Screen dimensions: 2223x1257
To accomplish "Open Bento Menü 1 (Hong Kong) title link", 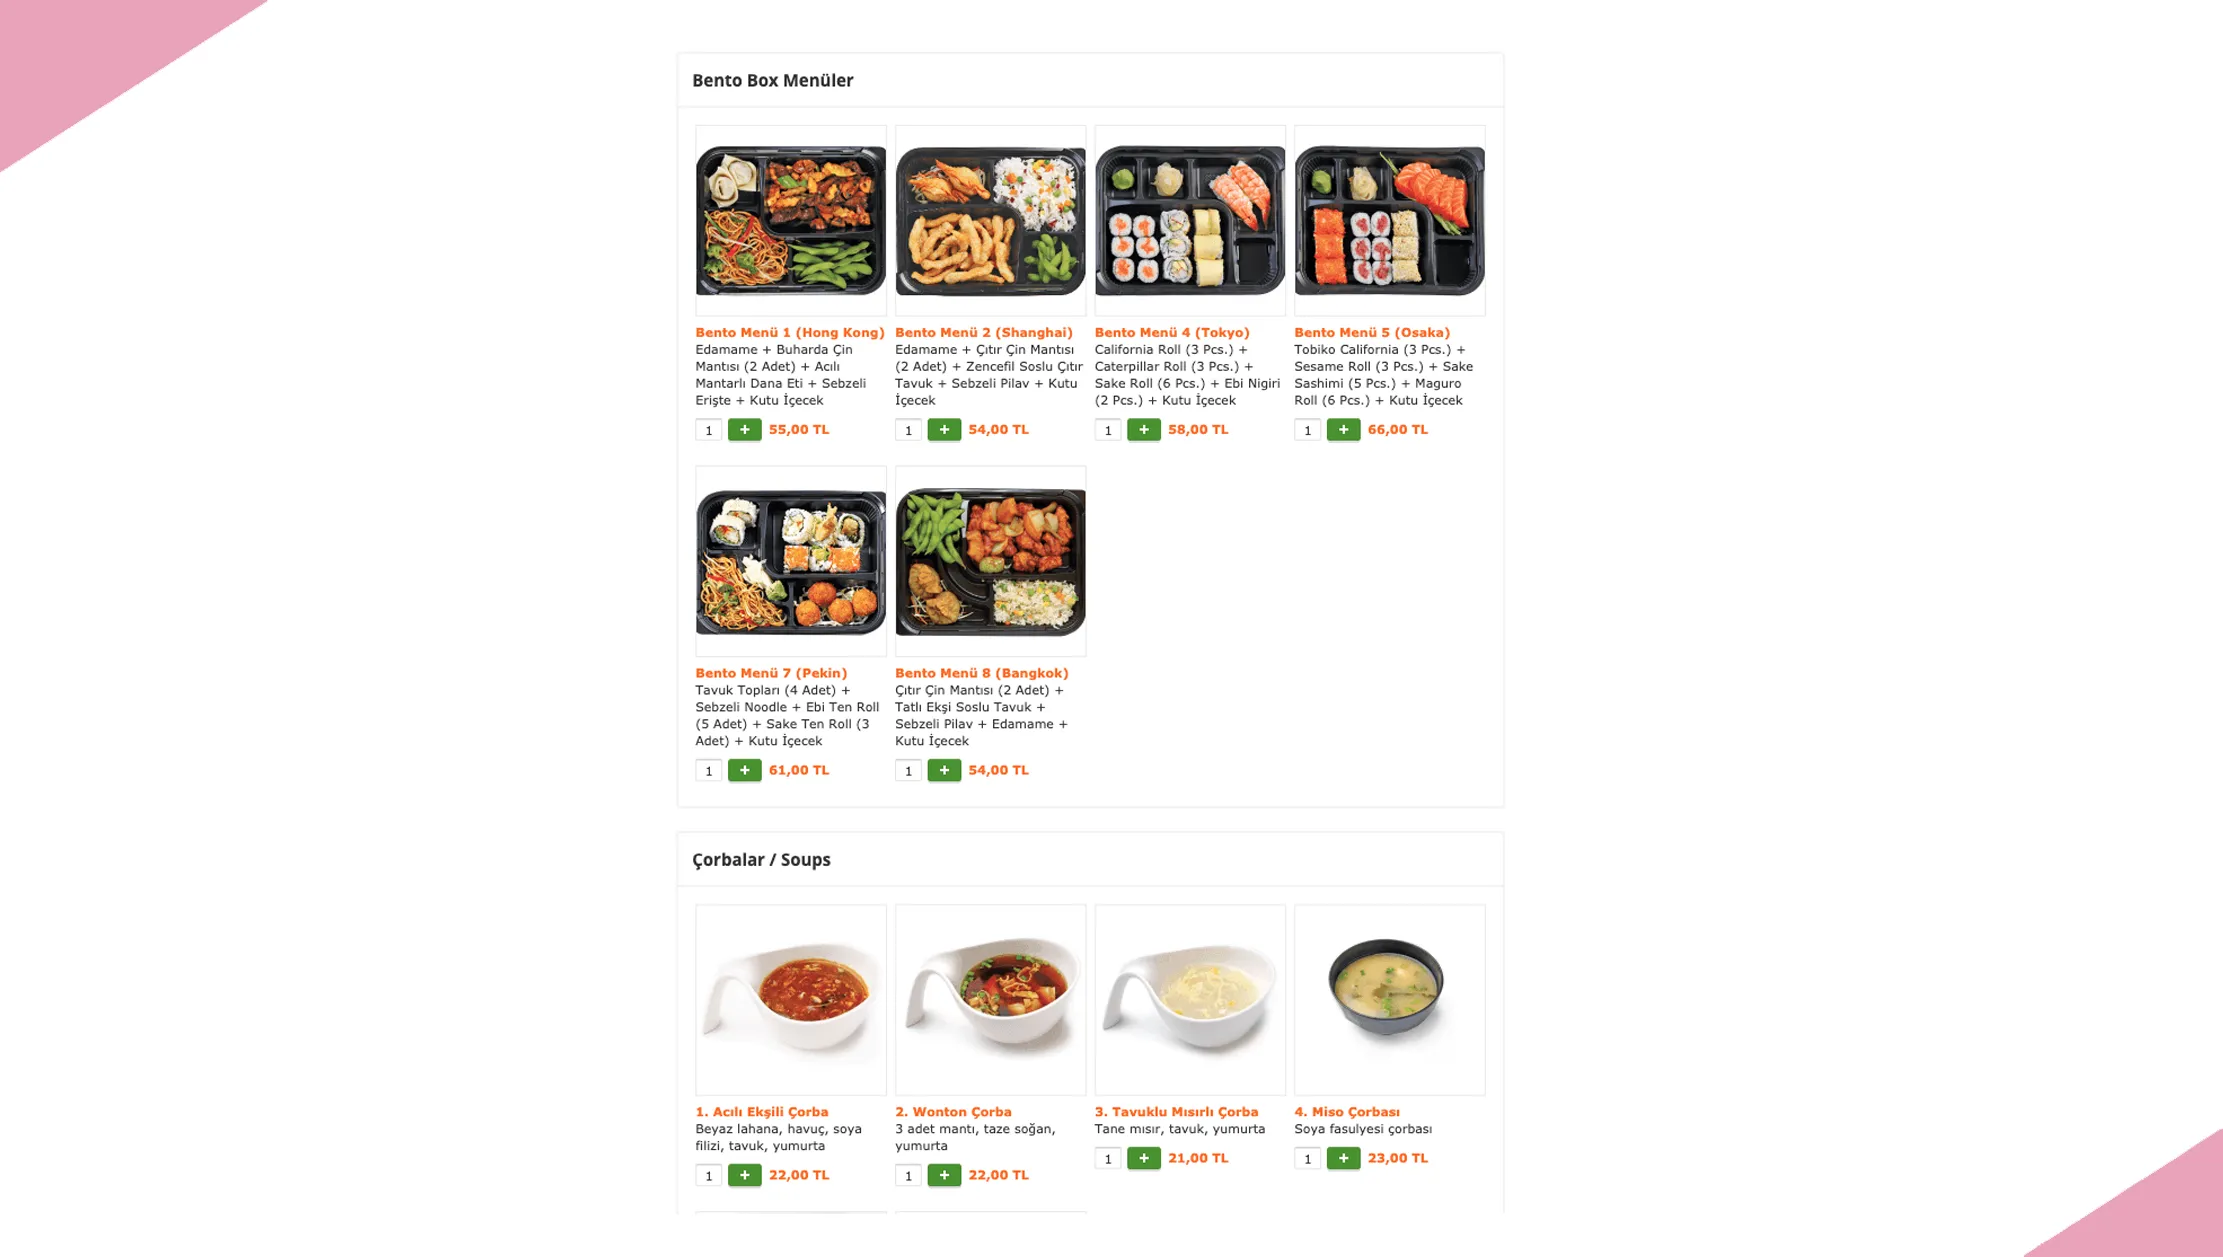I will pyautogui.click(x=790, y=332).
